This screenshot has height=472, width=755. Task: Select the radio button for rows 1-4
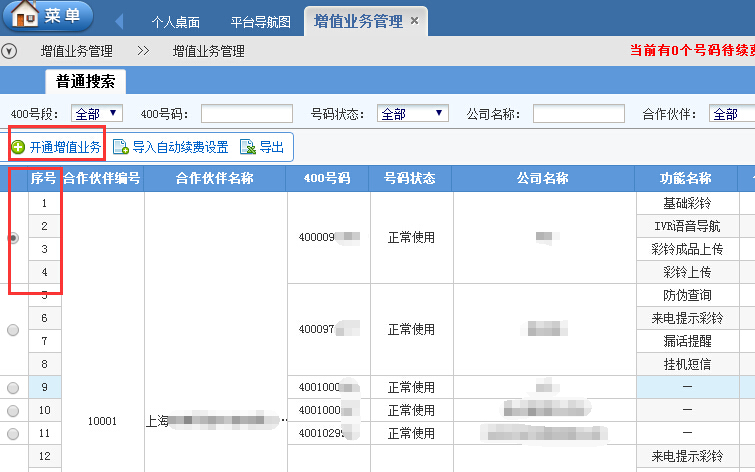pos(13,238)
